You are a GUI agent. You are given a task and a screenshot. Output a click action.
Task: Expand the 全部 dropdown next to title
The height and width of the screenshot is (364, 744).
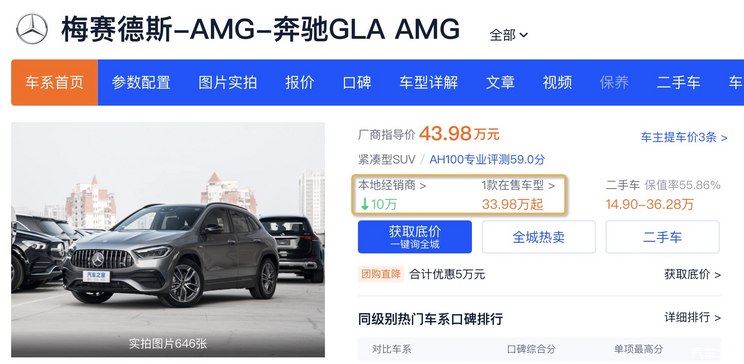tap(509, 35)
